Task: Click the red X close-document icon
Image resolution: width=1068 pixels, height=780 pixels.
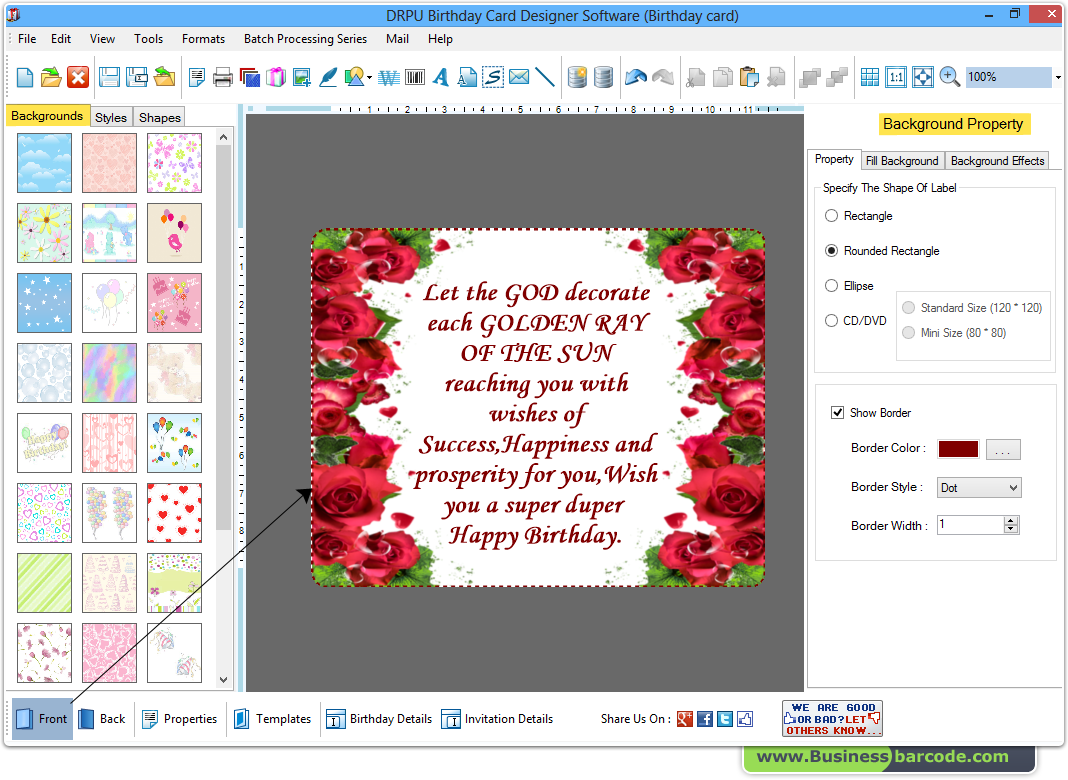Action: [x=78, y=77]
